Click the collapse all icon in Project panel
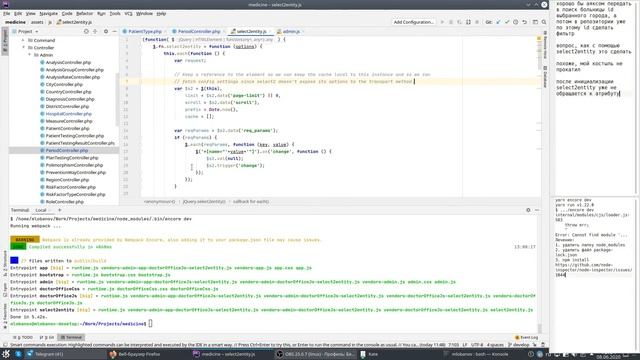Image resolution: width=640 pixels, height=360 pixels. coord(95,31)
